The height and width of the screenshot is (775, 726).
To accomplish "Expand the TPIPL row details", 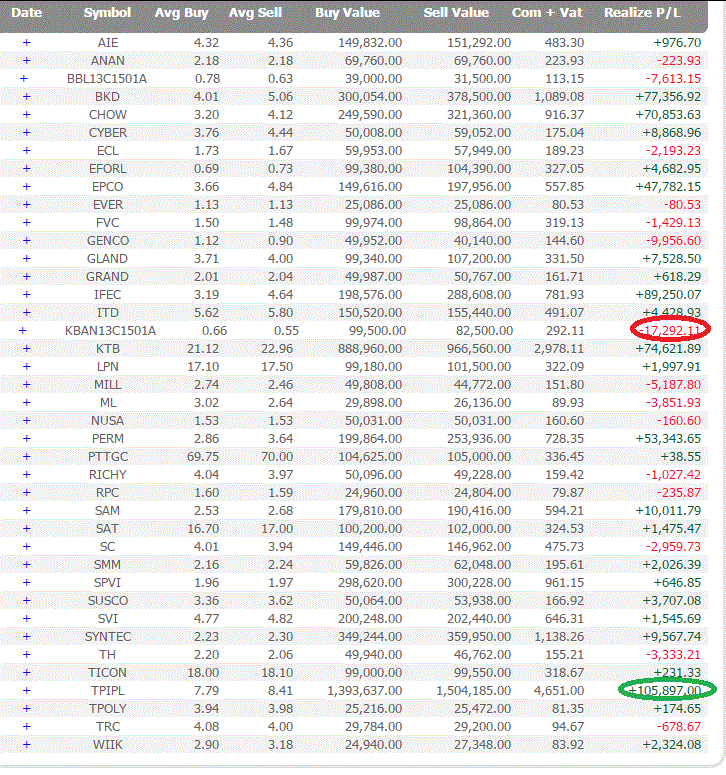I will pos(27,690).
